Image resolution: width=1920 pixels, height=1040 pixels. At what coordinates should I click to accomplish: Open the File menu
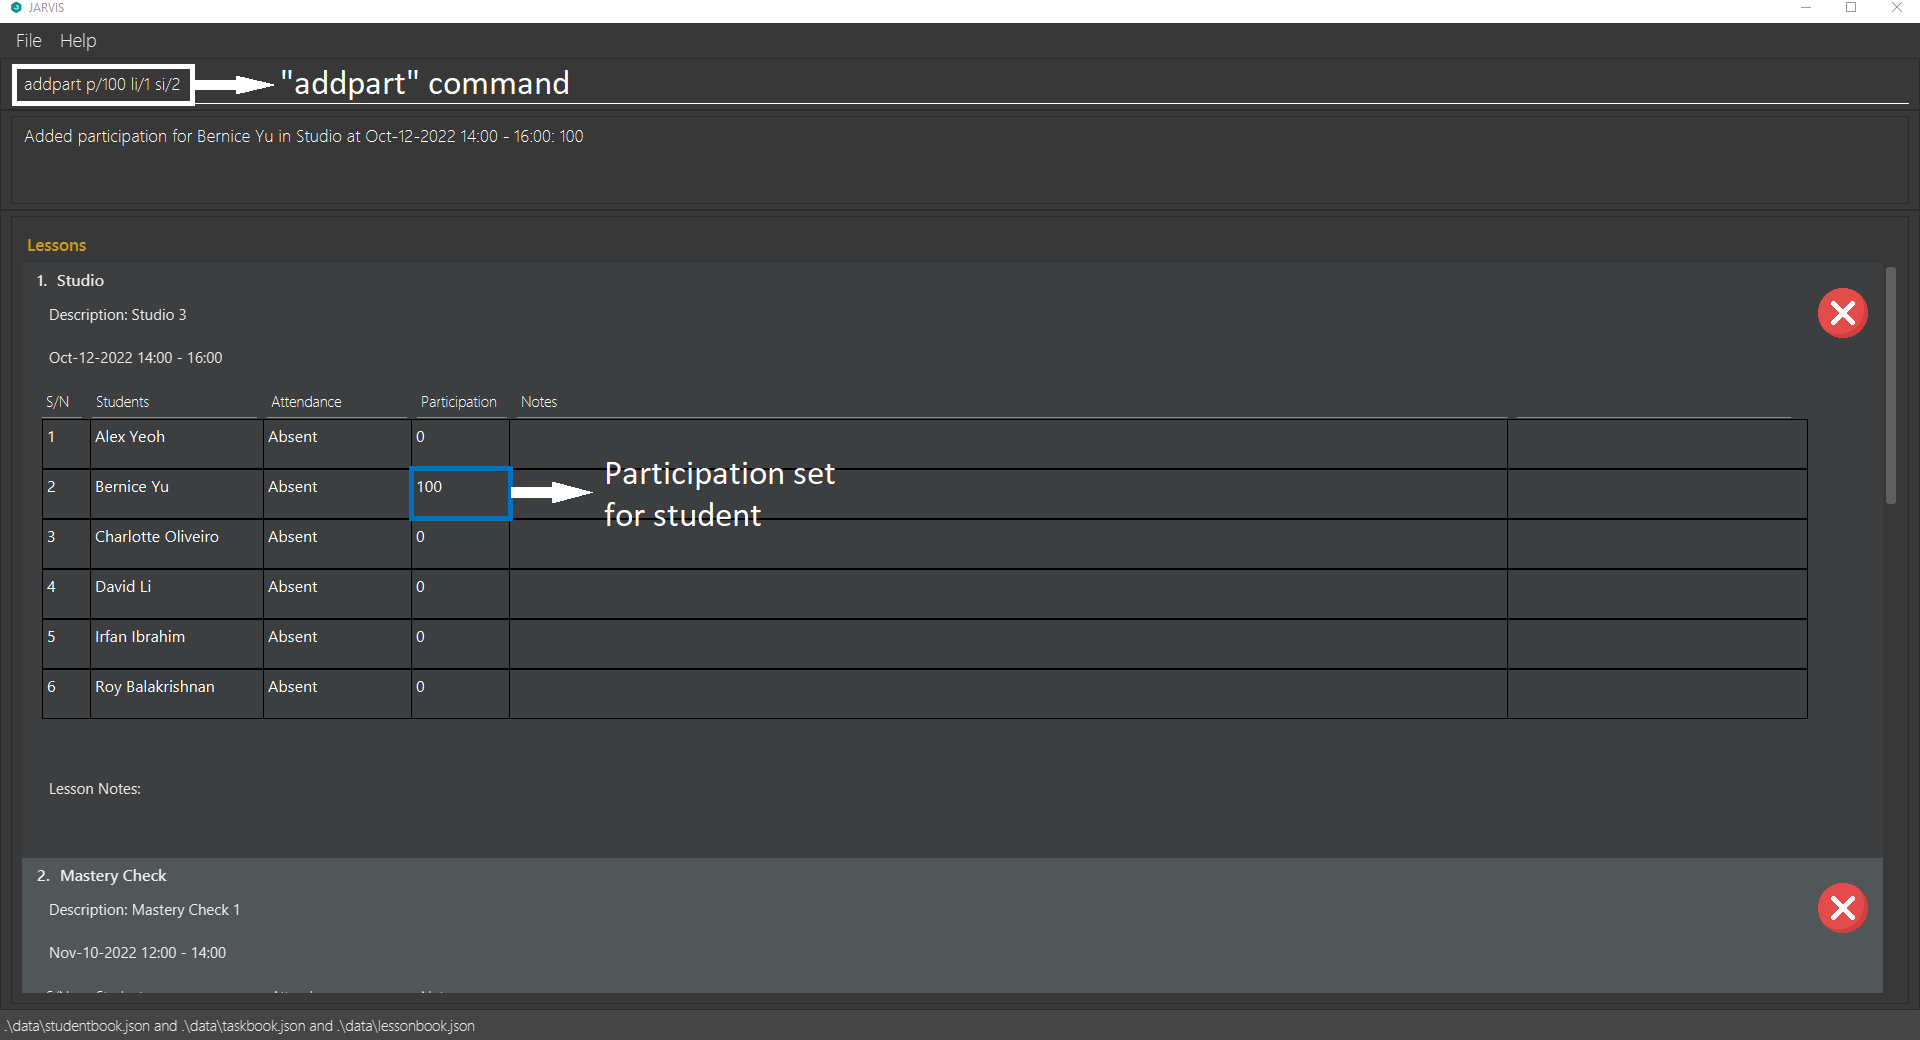click(29, 41)
